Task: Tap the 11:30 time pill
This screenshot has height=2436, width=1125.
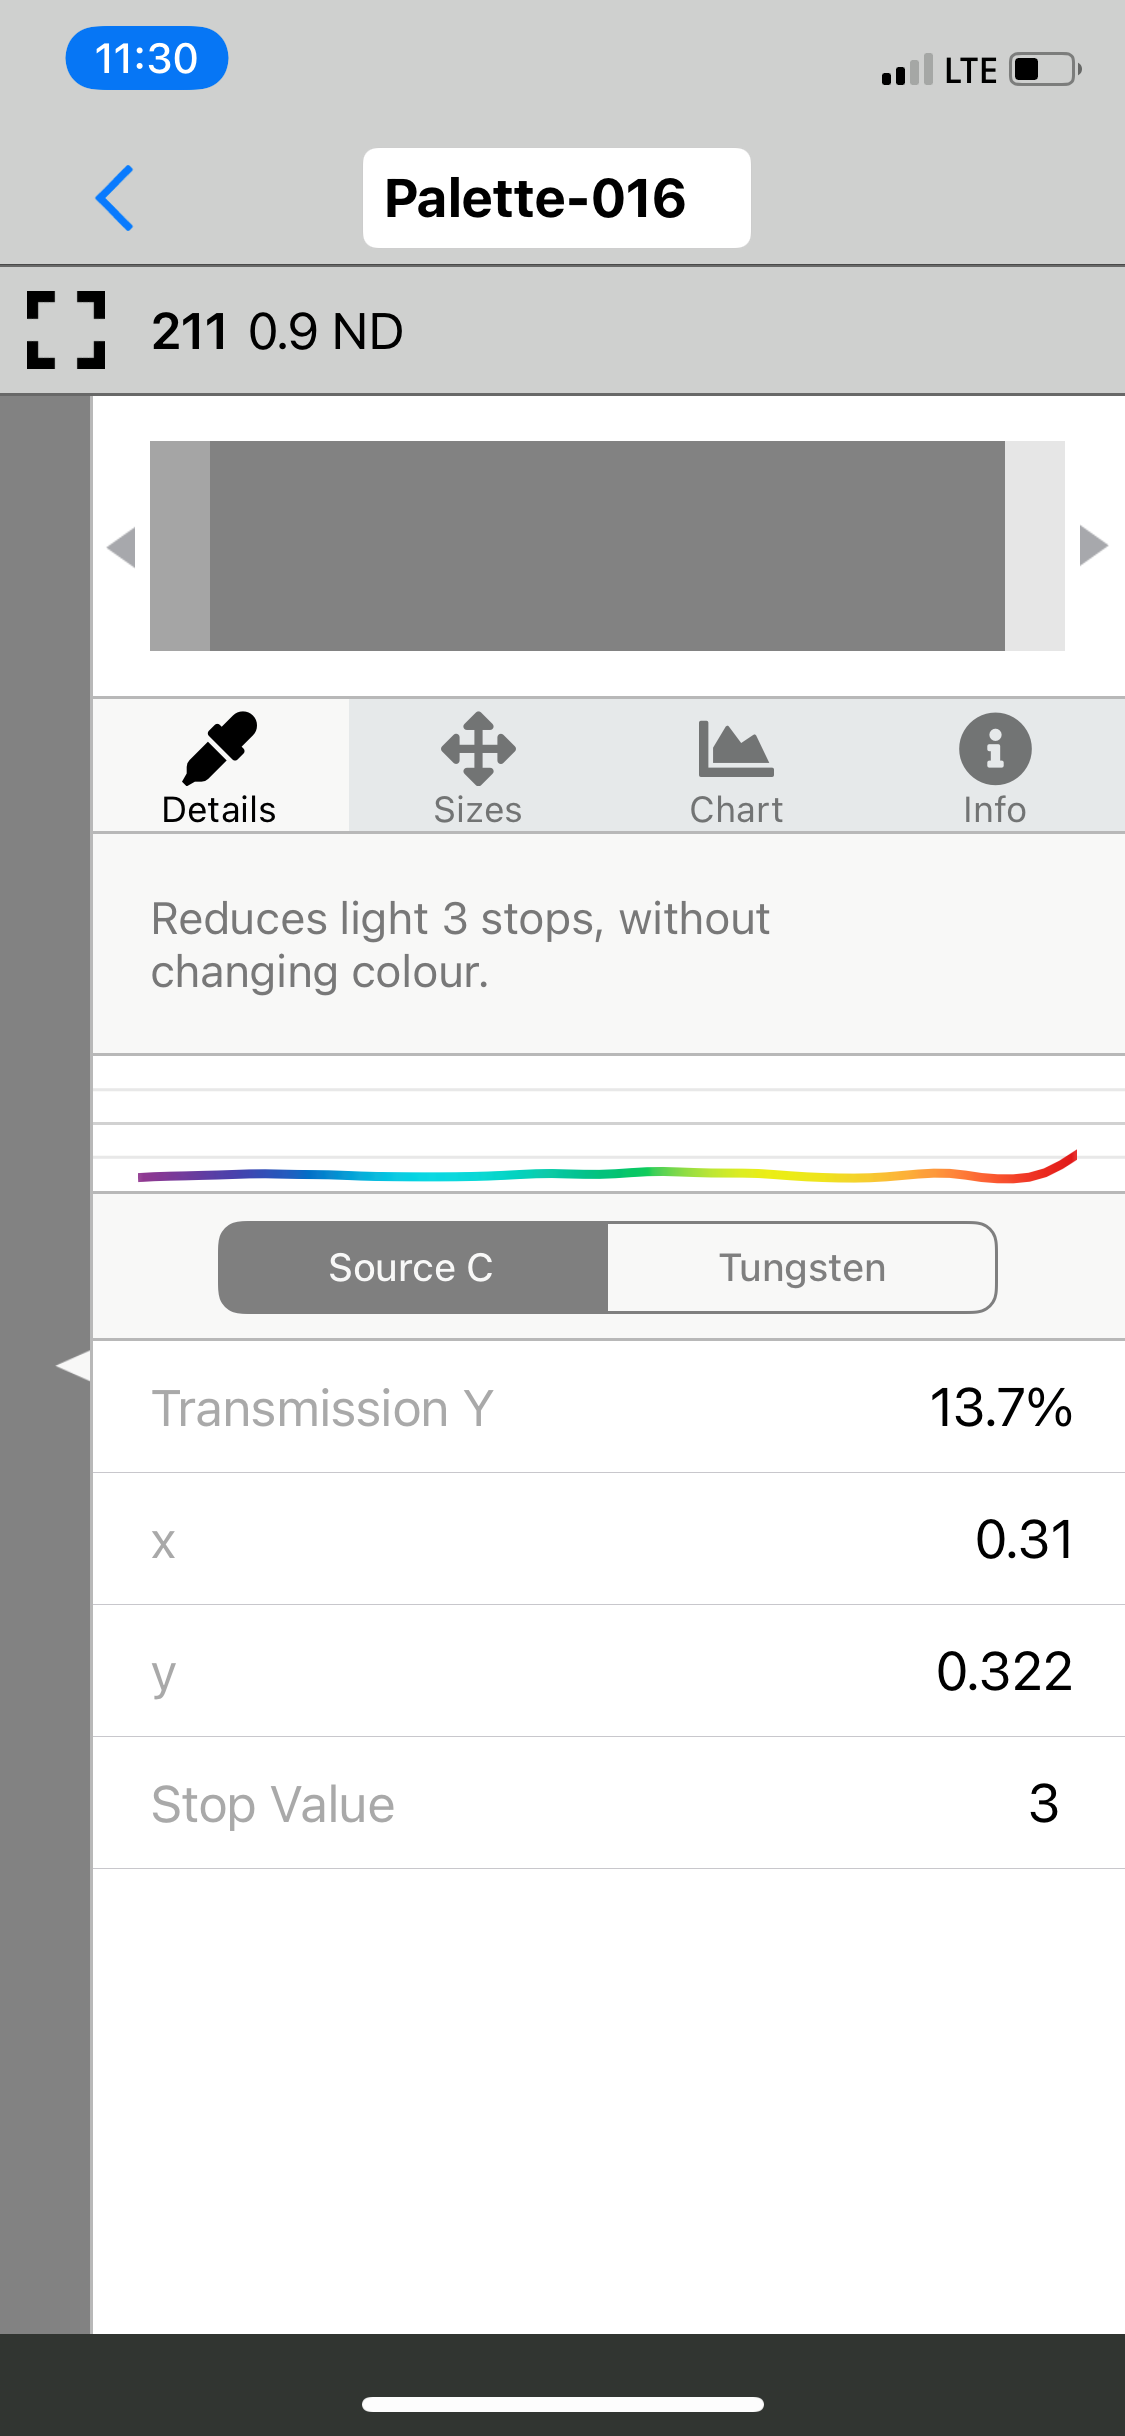Action: pos(147,58)
